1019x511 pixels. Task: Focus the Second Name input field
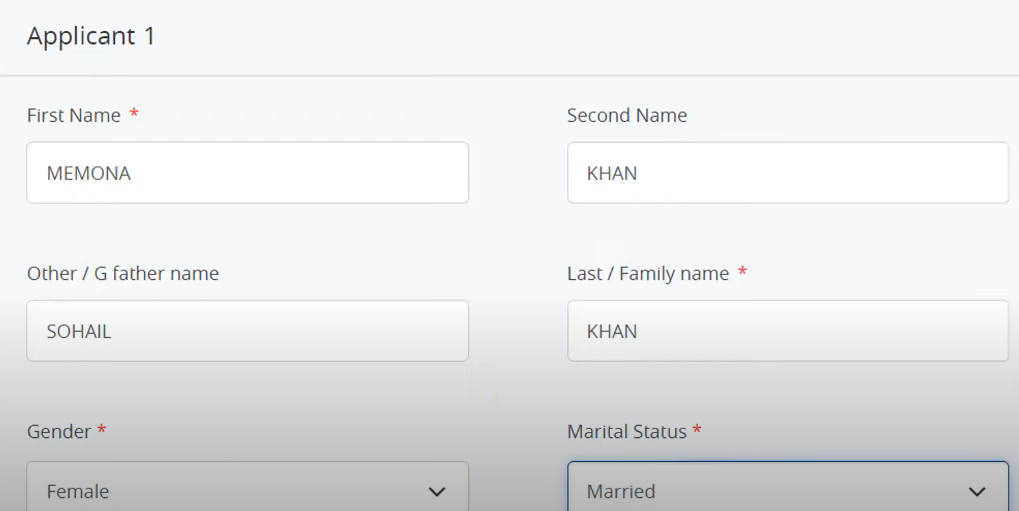(788, 173)
